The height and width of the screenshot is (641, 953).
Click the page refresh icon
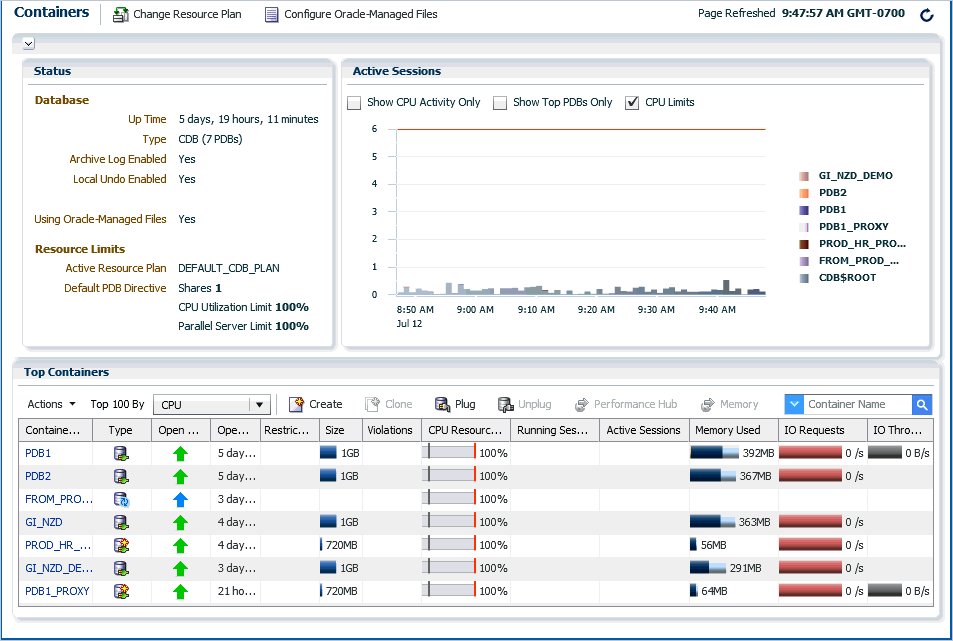tap(926, 15)
